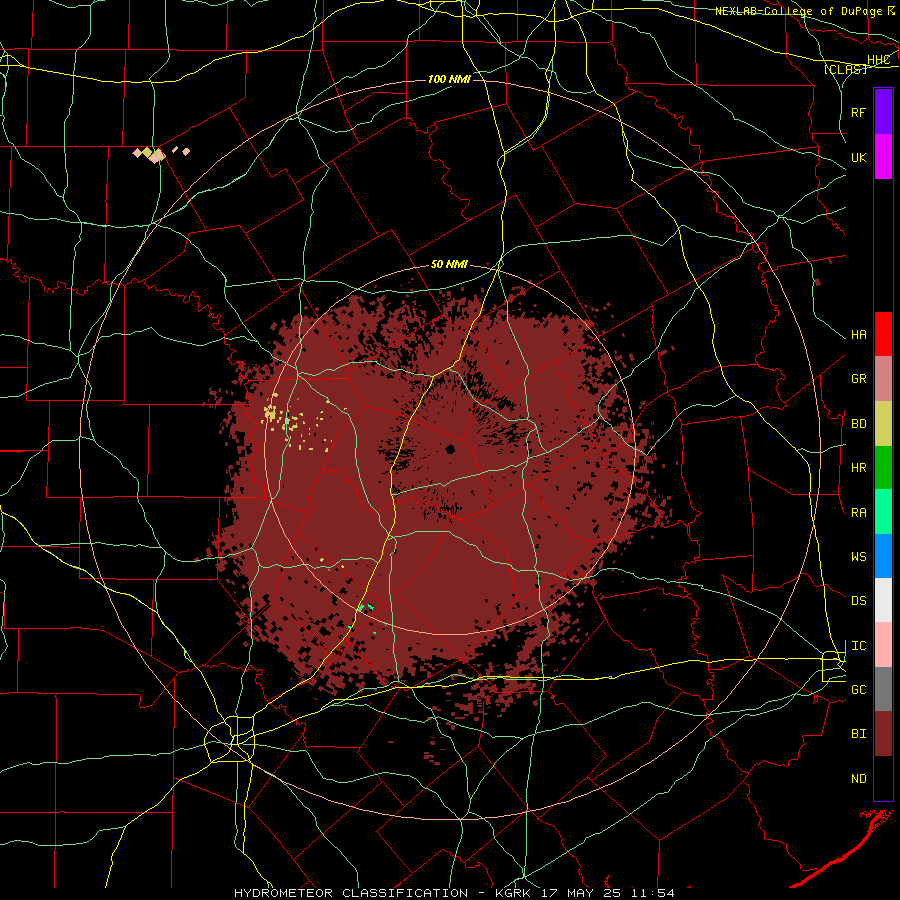Click the light pink IC legend swatch

point(883,645)
